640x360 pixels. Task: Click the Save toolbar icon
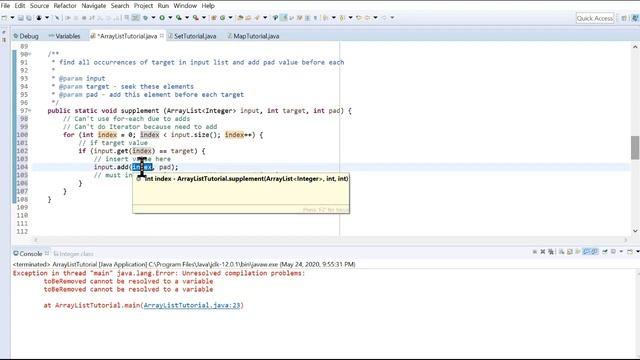click(x=20, y=18)
